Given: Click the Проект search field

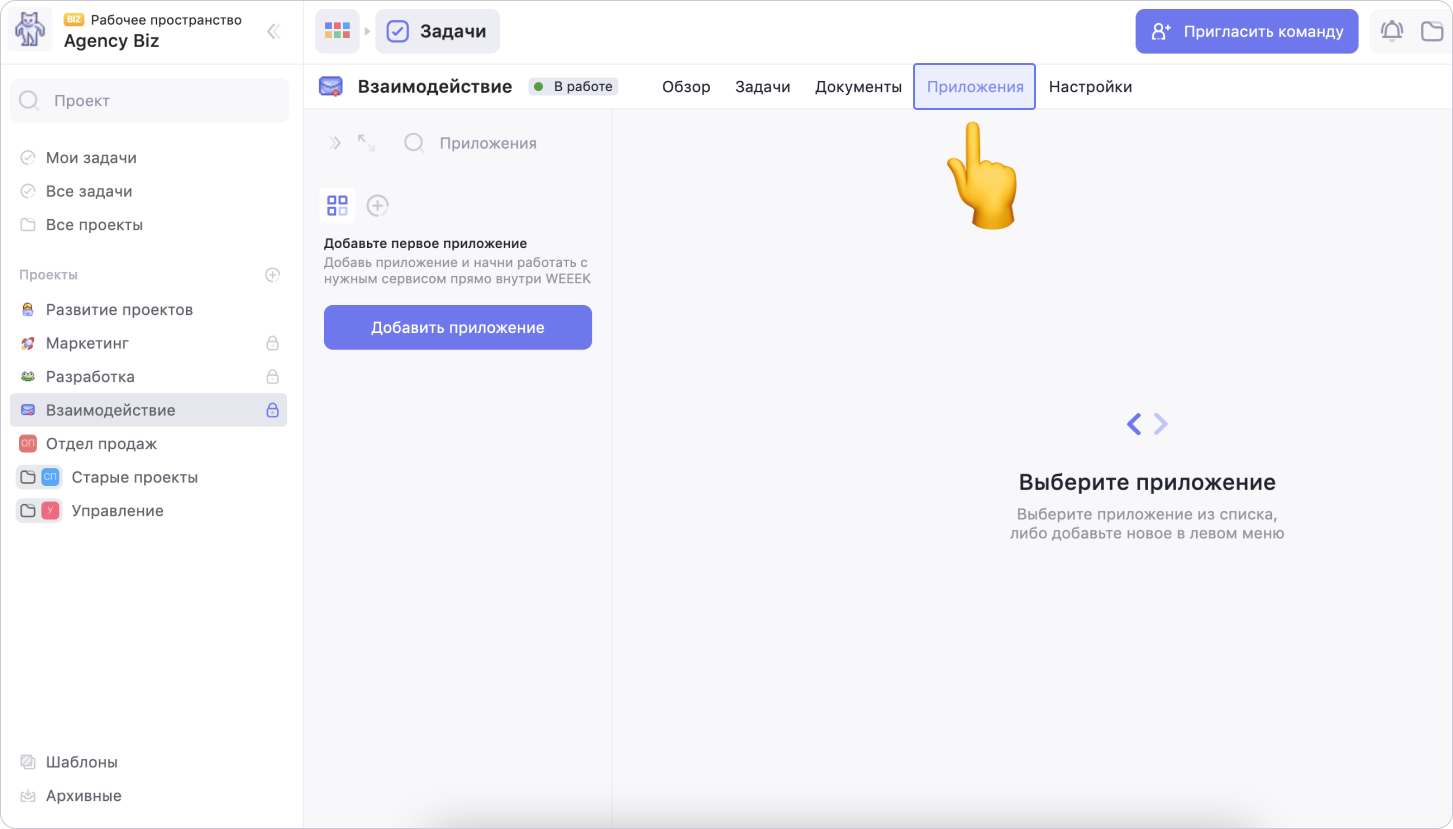Looking at the screenshot, I should click(150, 101).
